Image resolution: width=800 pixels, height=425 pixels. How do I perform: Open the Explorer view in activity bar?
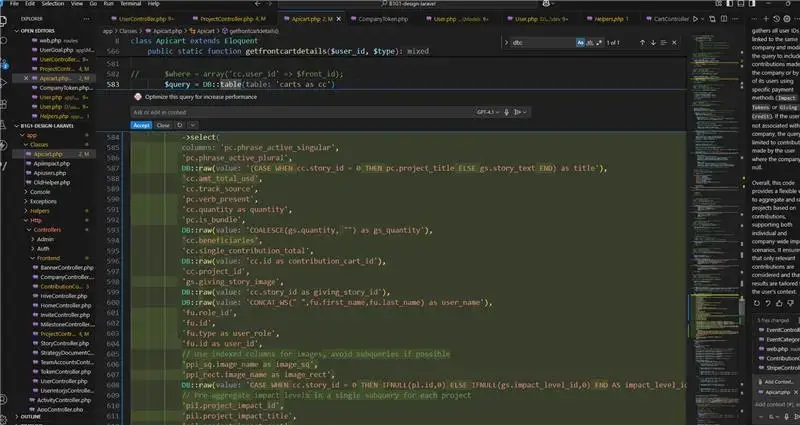[8, 19]
